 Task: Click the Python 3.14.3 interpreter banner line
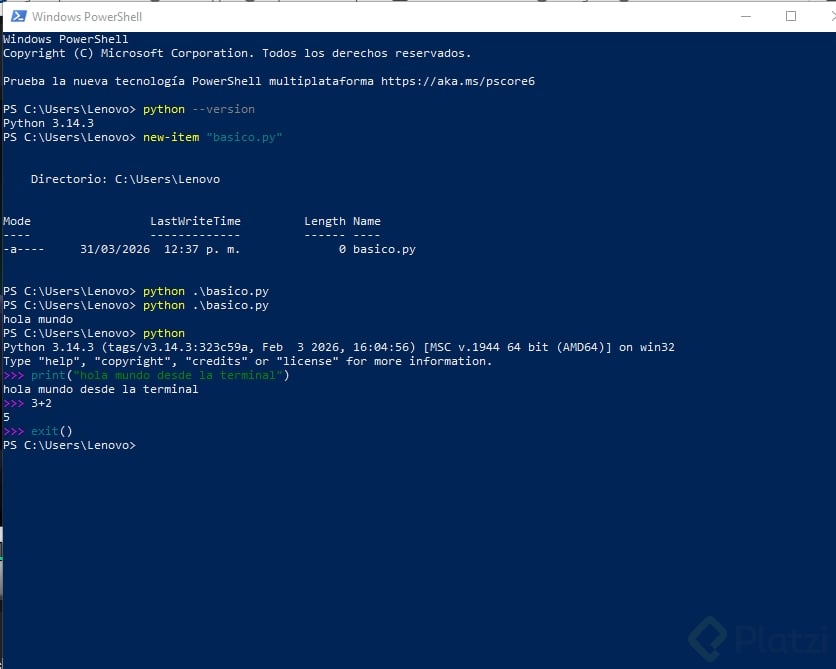tap(339, 348)
